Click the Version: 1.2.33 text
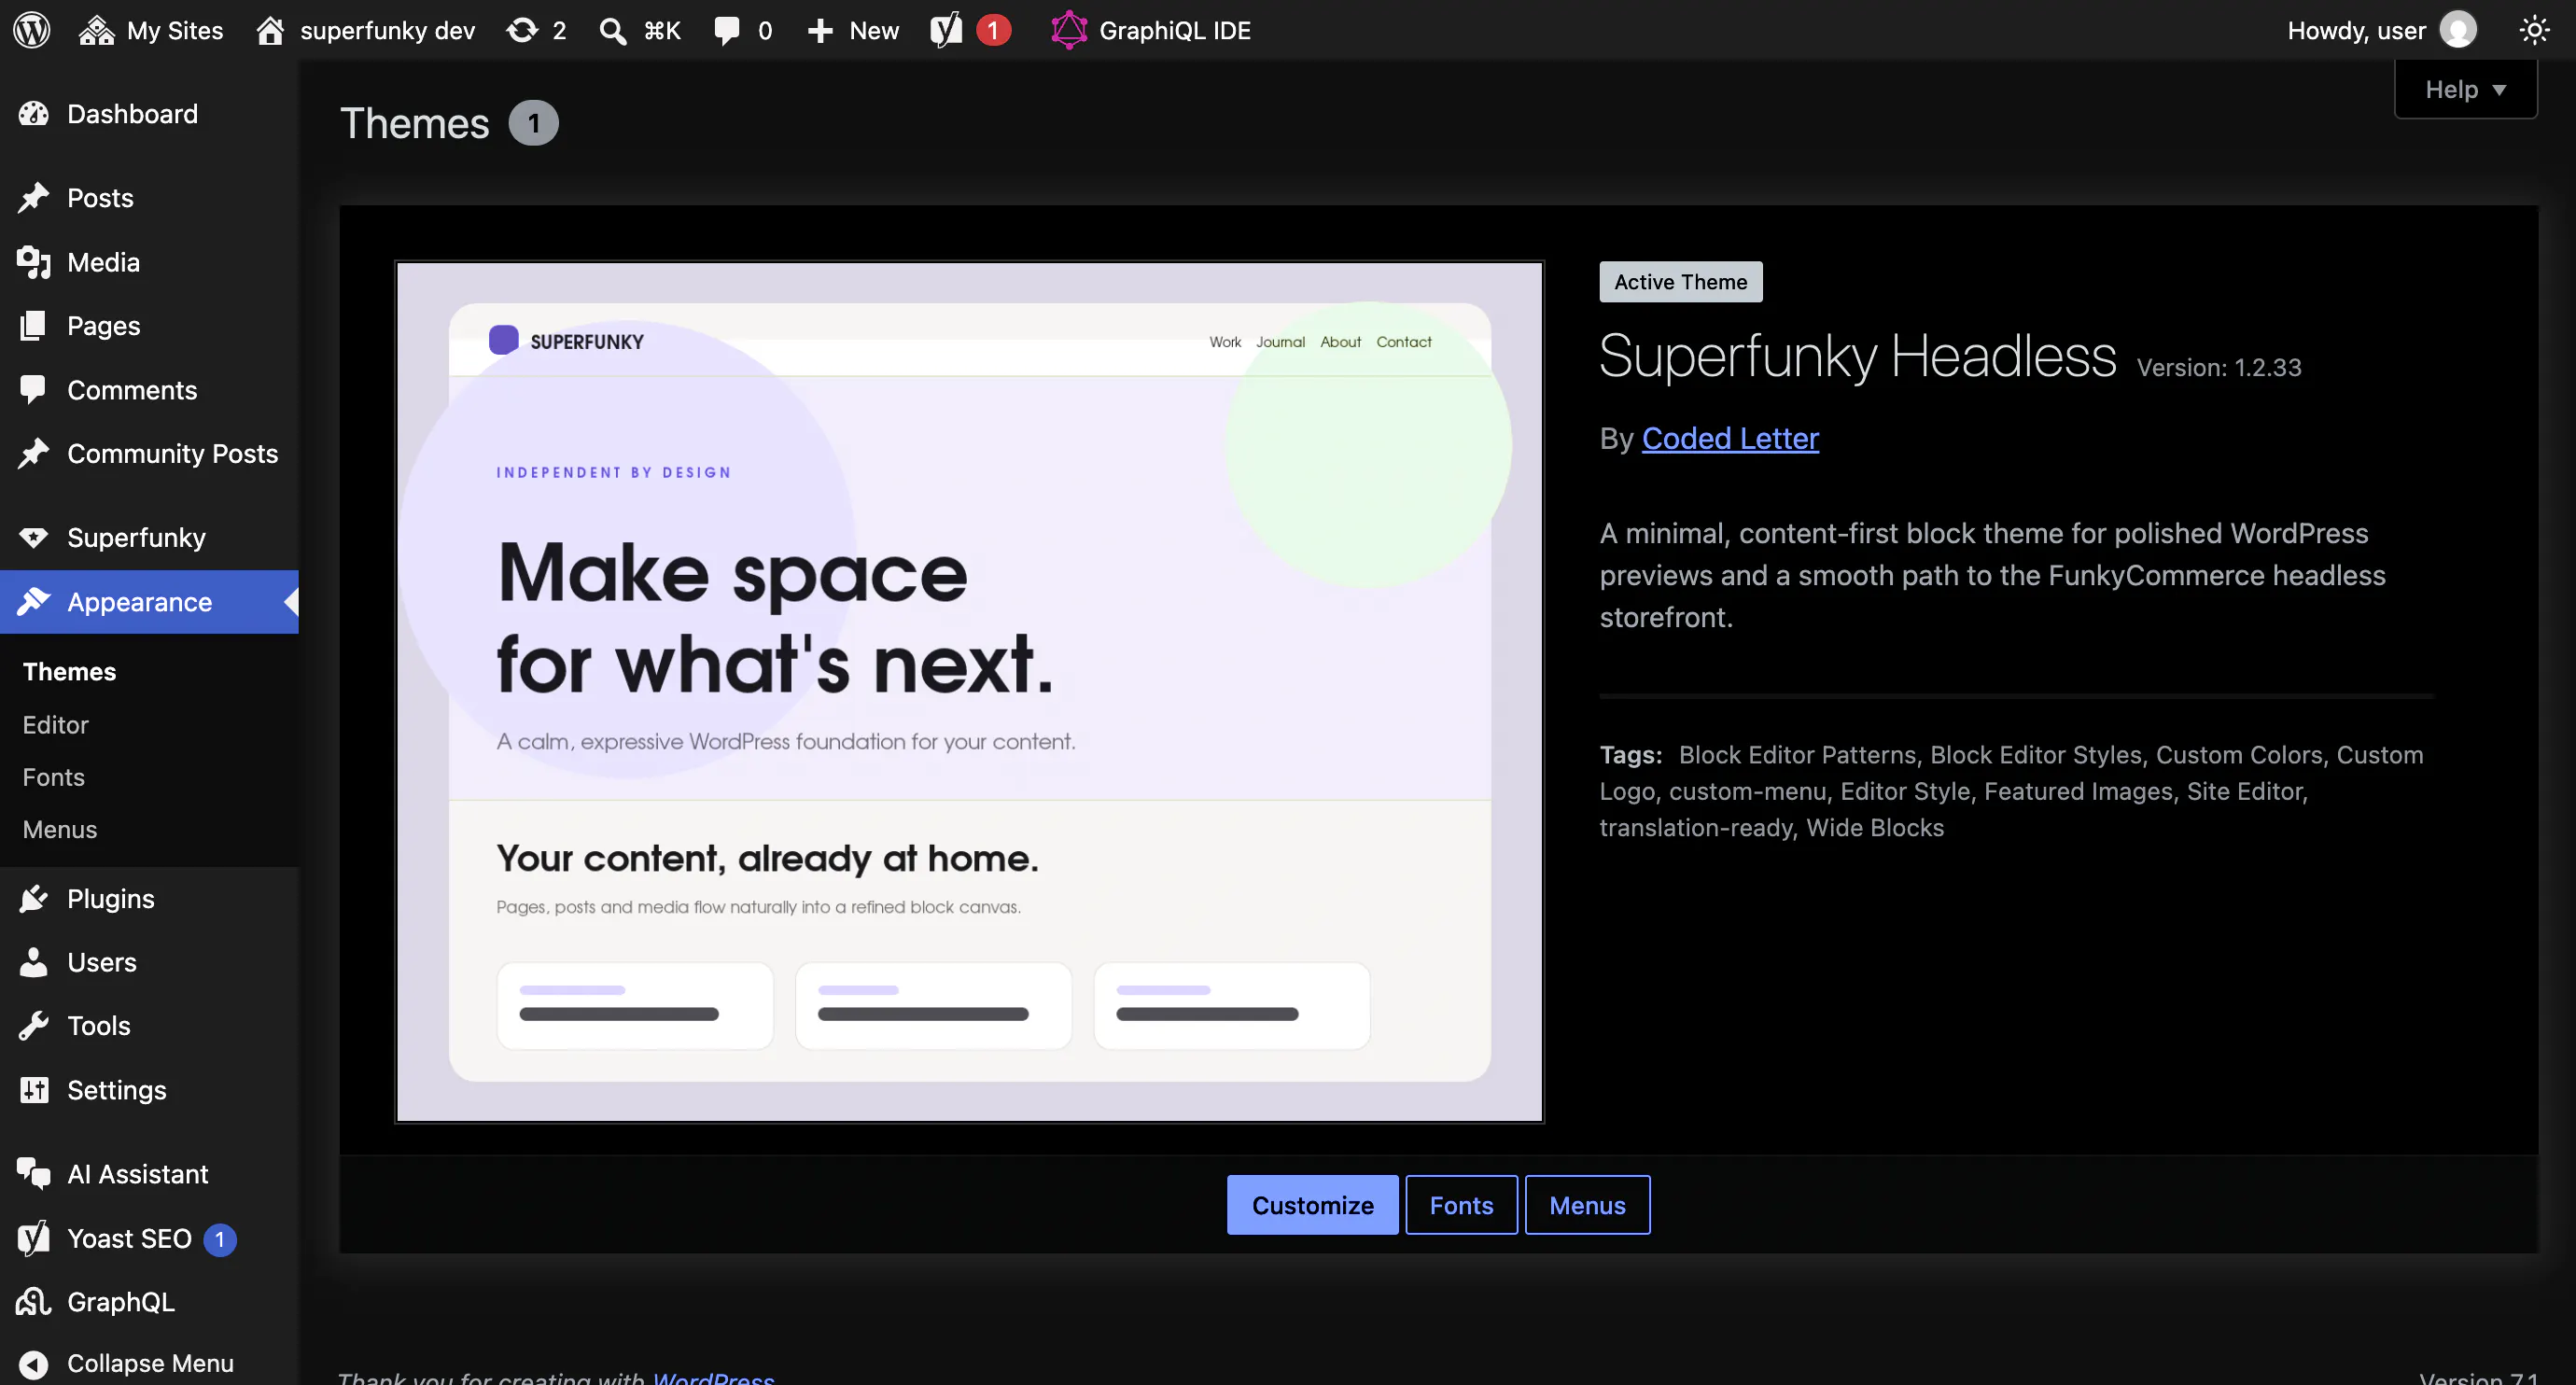This screenshot has width=2576, height=1385. pyautogui.click(x=2219, y=368)
